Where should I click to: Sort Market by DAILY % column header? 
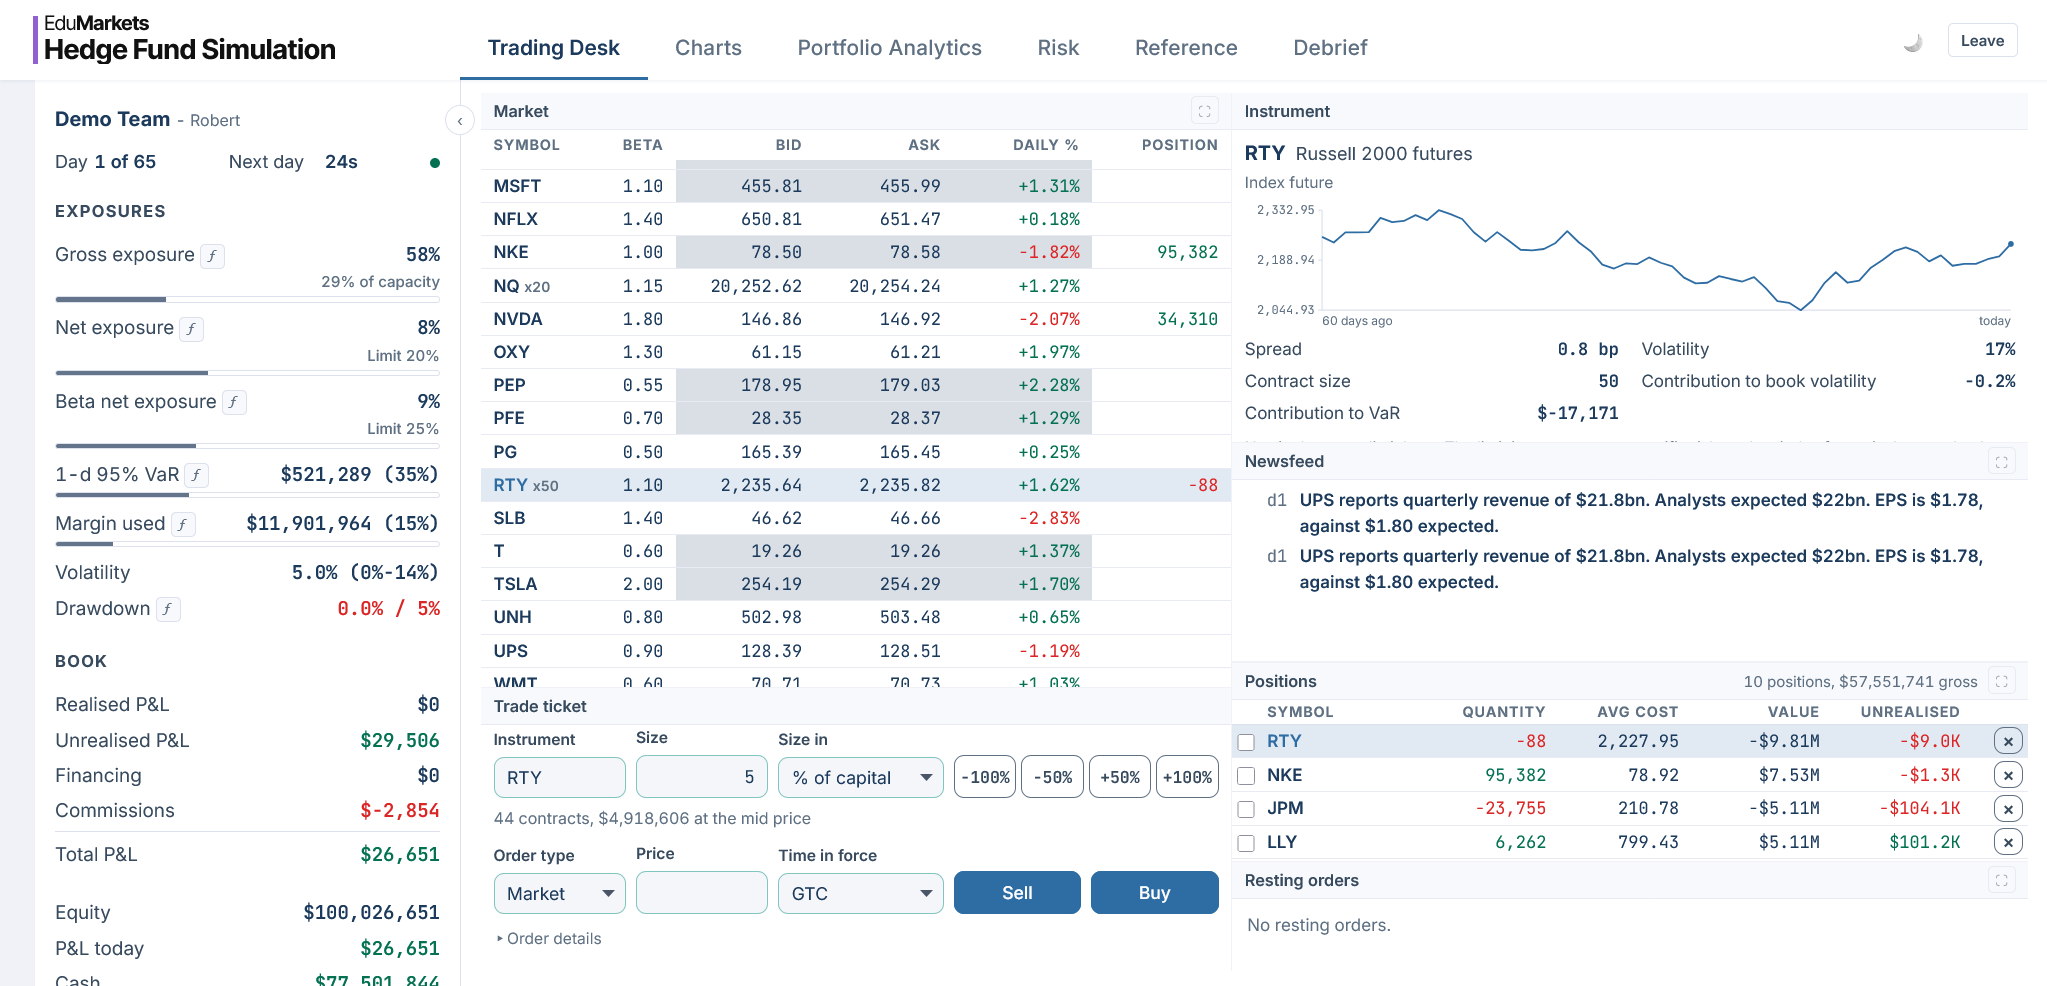1045,145
